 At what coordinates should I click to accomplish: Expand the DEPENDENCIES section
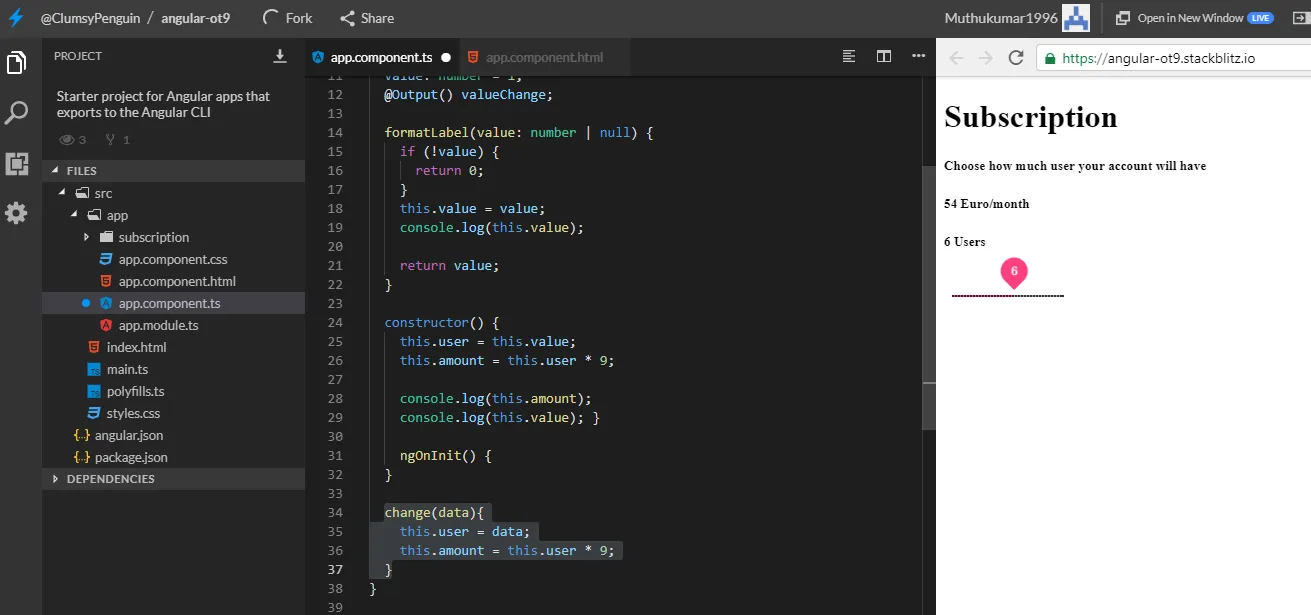[174, 479]
